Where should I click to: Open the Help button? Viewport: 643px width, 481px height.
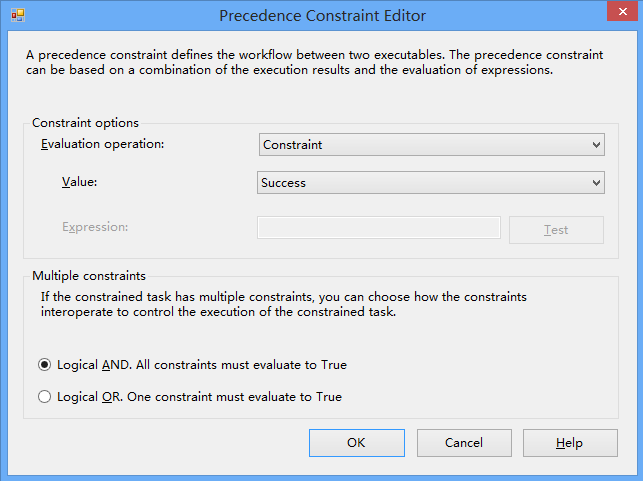pos(569,443)
